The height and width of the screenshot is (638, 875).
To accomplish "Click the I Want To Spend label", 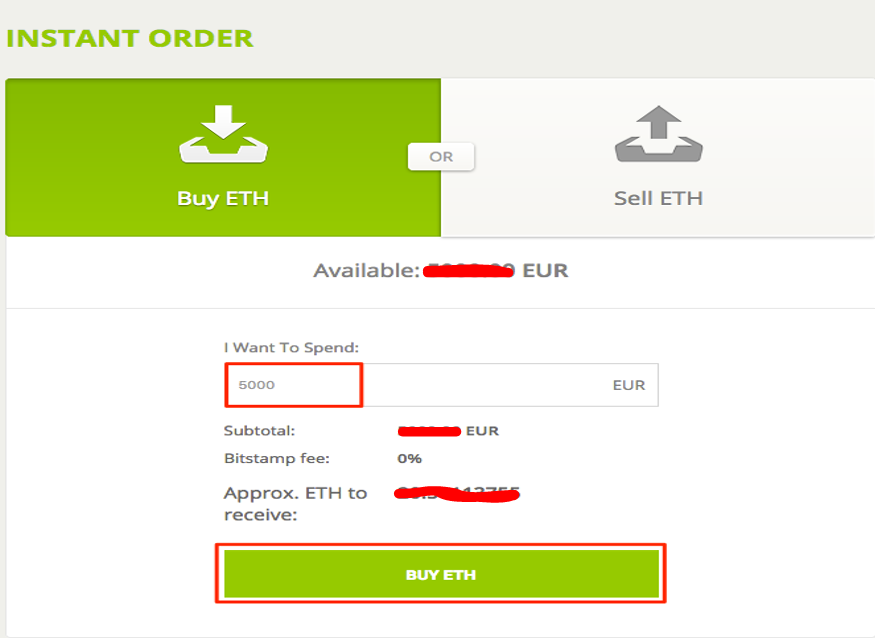I will [291, 348].
